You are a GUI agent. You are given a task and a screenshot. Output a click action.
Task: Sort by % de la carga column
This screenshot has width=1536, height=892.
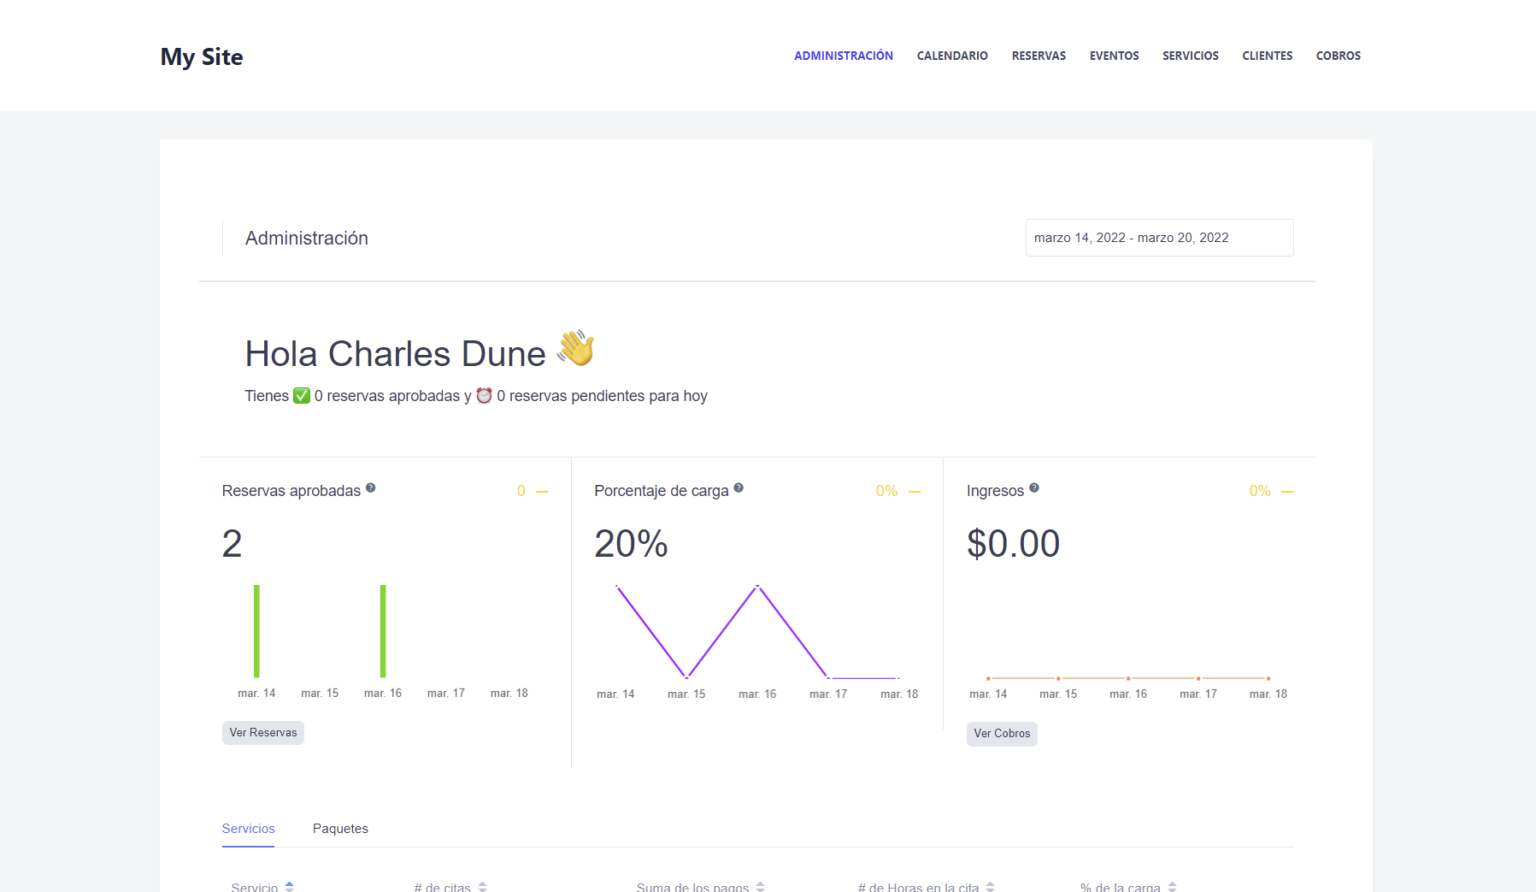tap(1172, 886)
